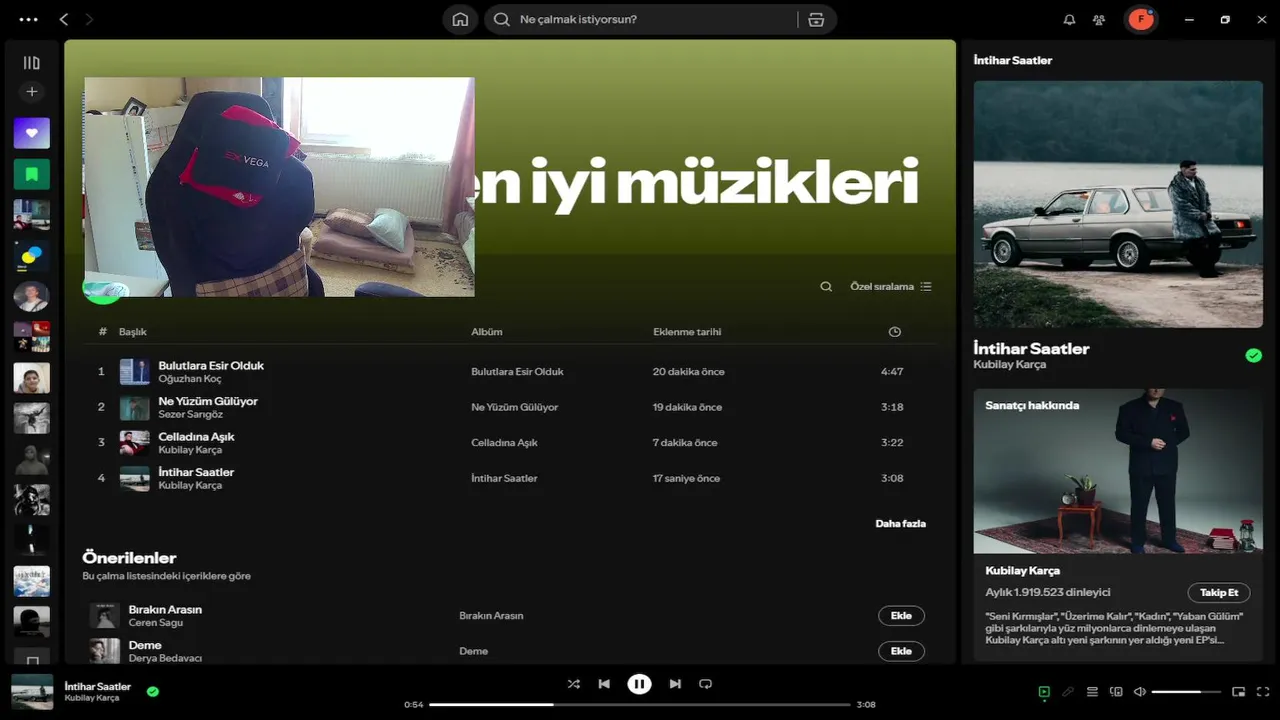Image resolution: width=1280 pixels, height=720 pixels.
Task: Open the Özel sıralama sort dropdown
Action: click(890, 286)
